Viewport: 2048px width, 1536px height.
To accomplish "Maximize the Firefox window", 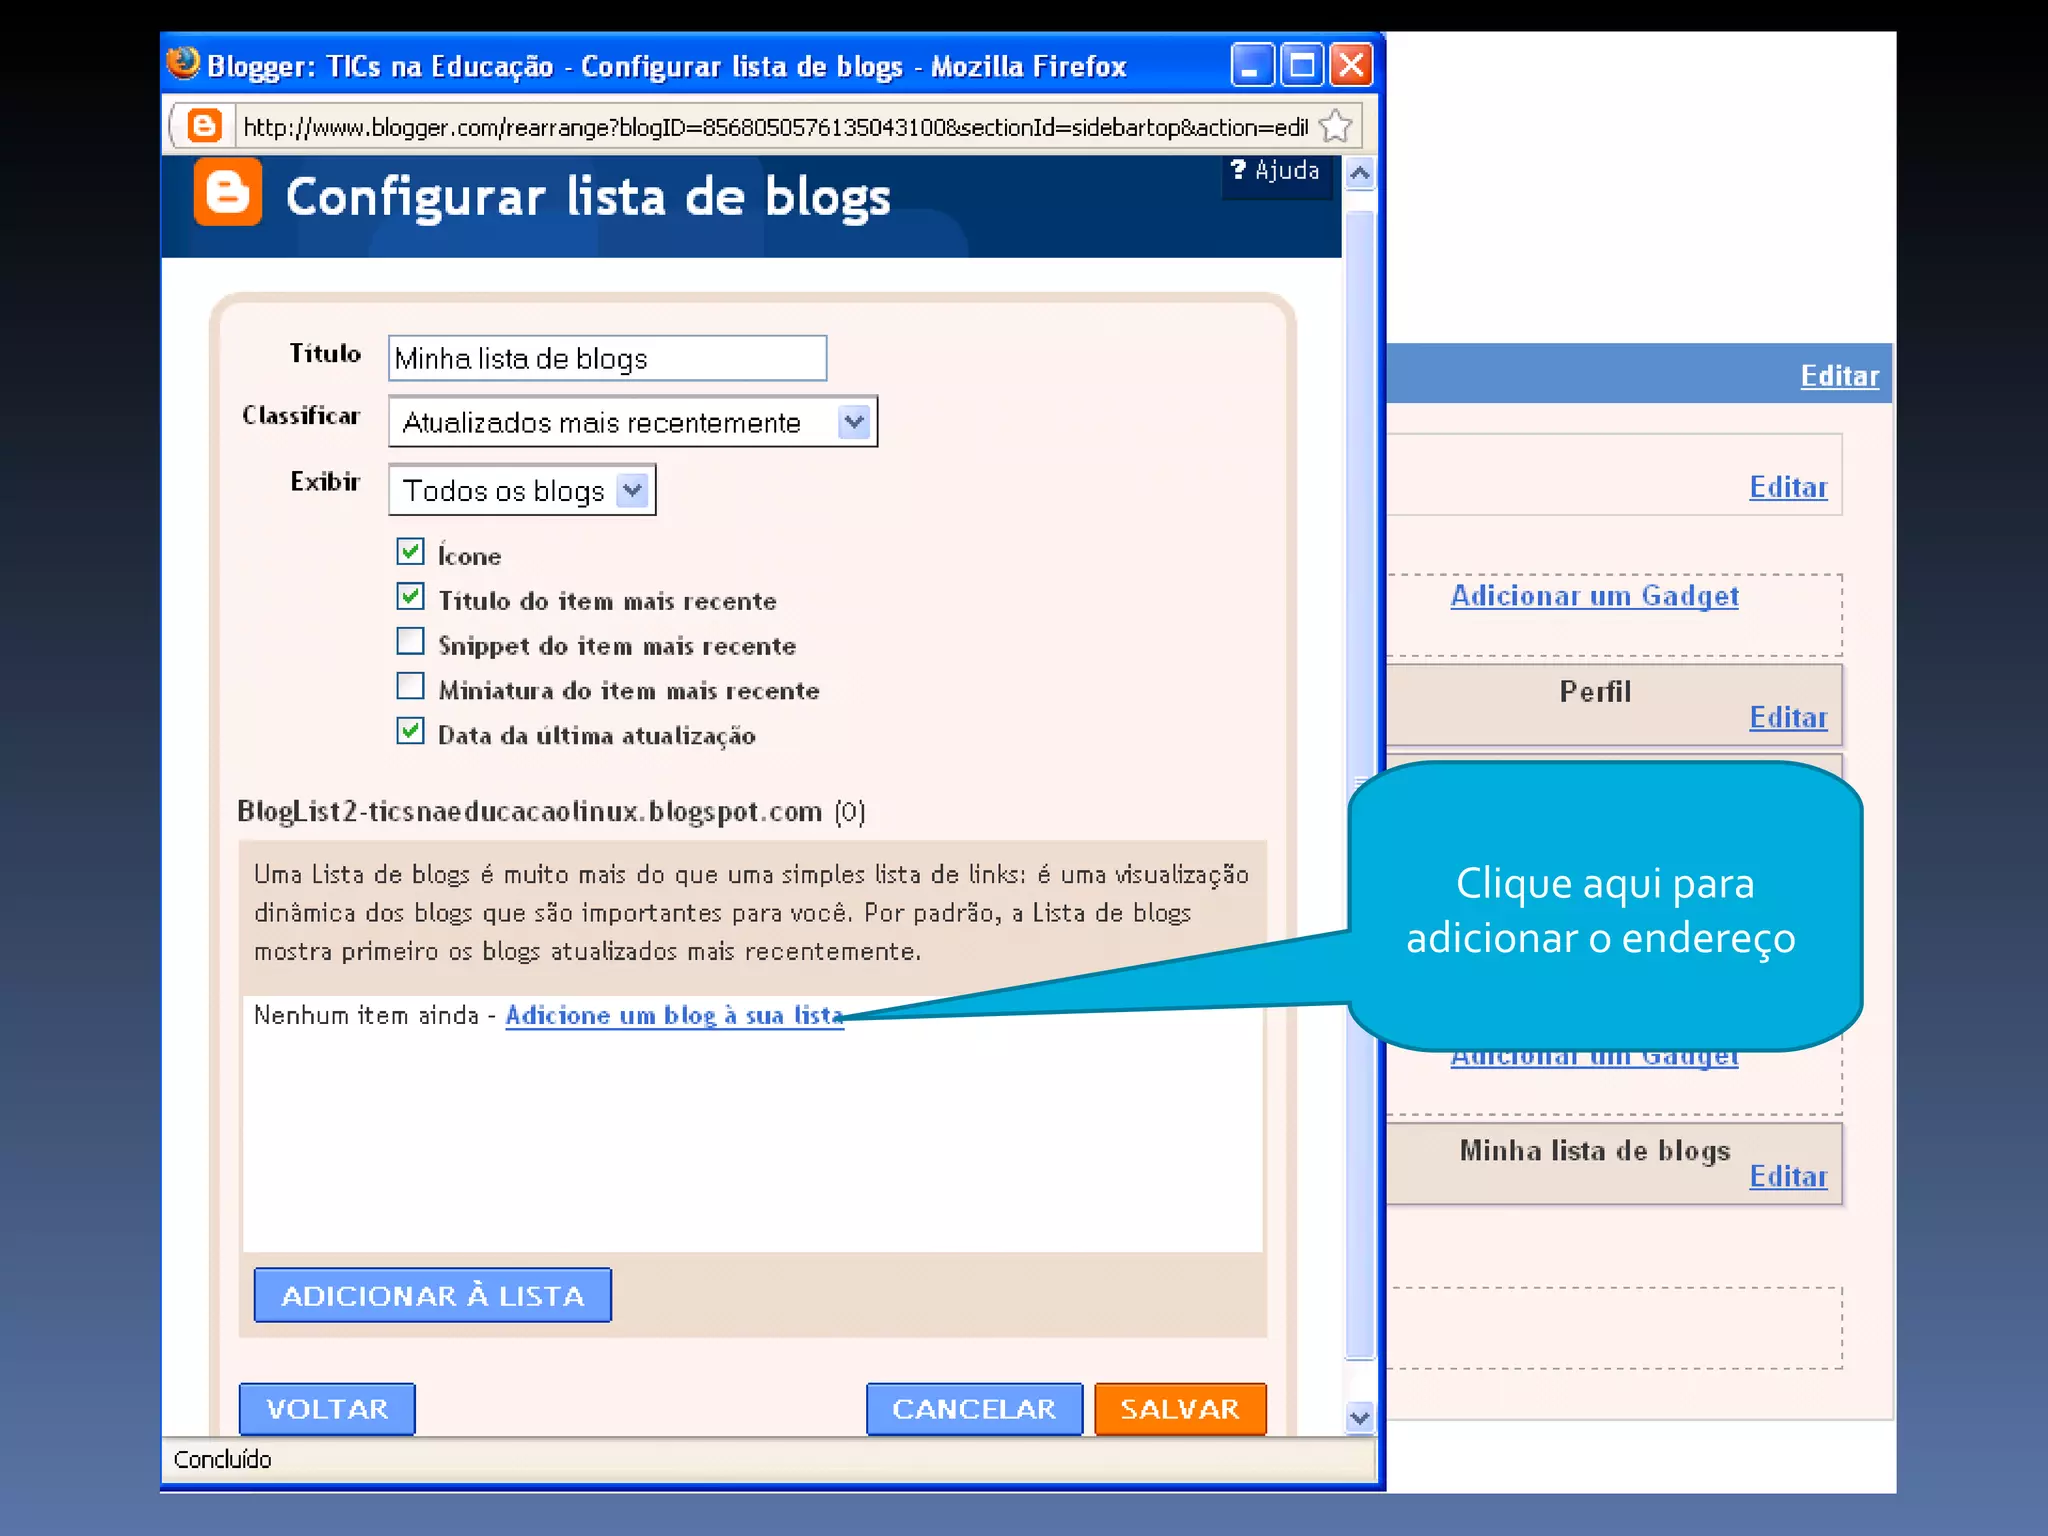I will coord(1302,66).
